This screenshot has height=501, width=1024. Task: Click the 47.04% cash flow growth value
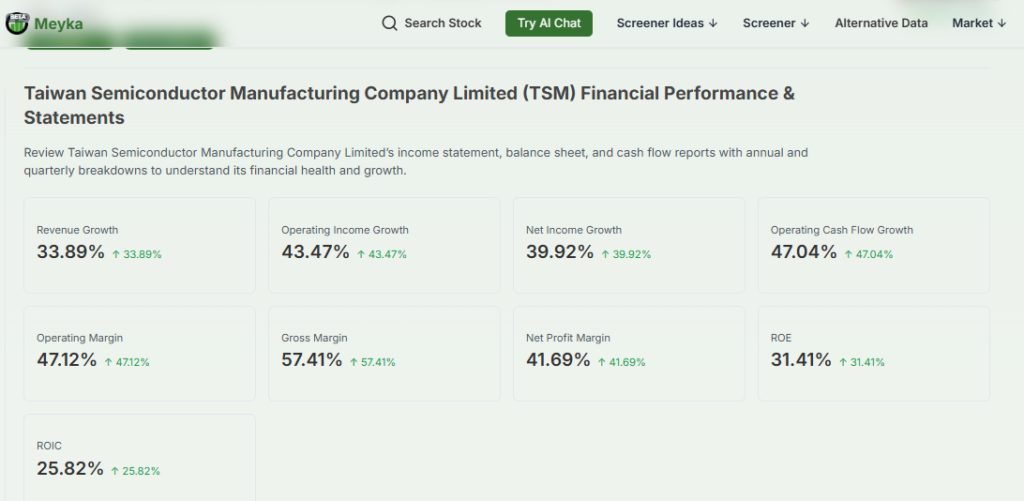(803, 252)
